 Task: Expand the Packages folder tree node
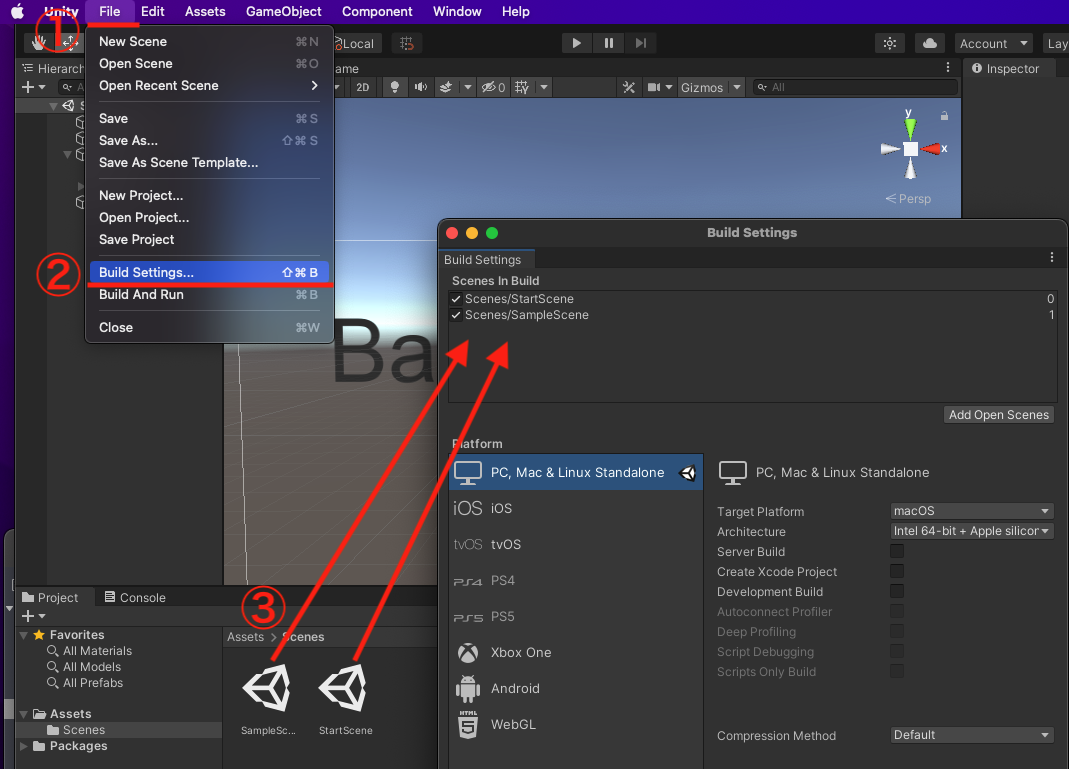coord(24,746)
